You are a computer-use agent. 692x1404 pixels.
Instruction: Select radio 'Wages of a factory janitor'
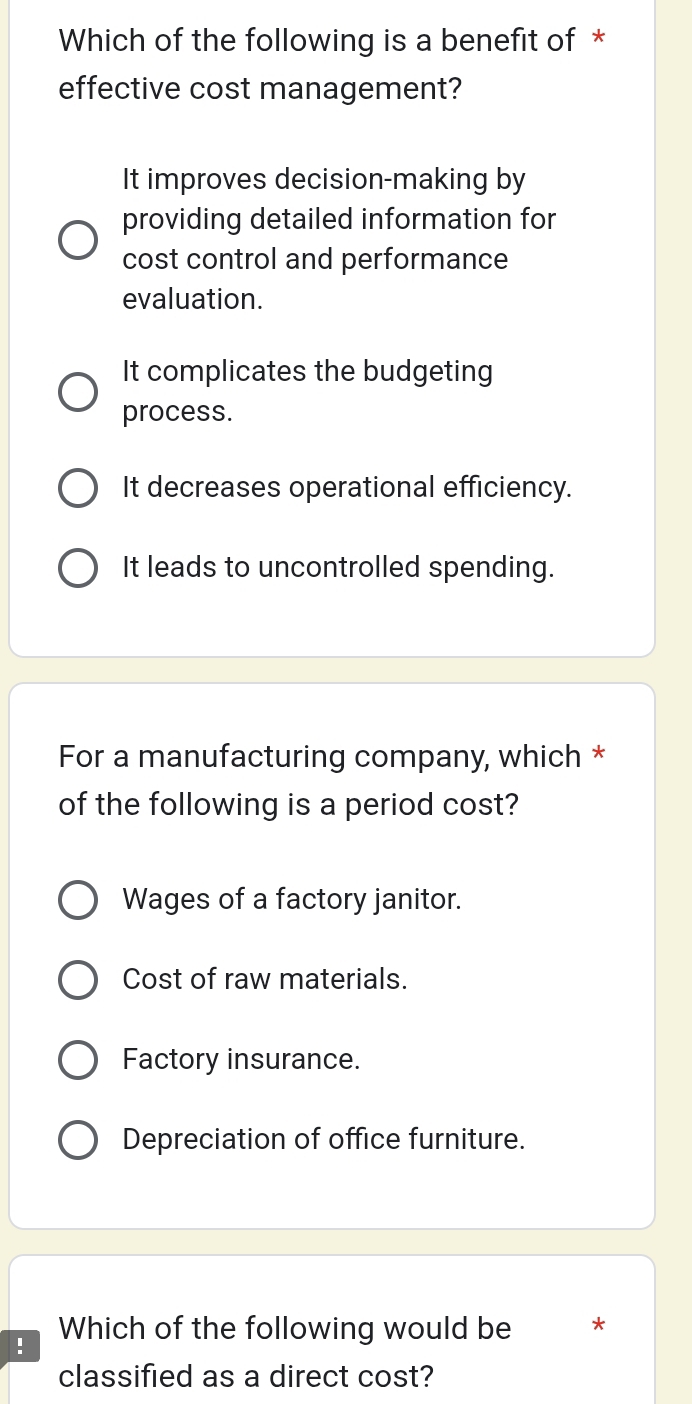tap(78, 900)
